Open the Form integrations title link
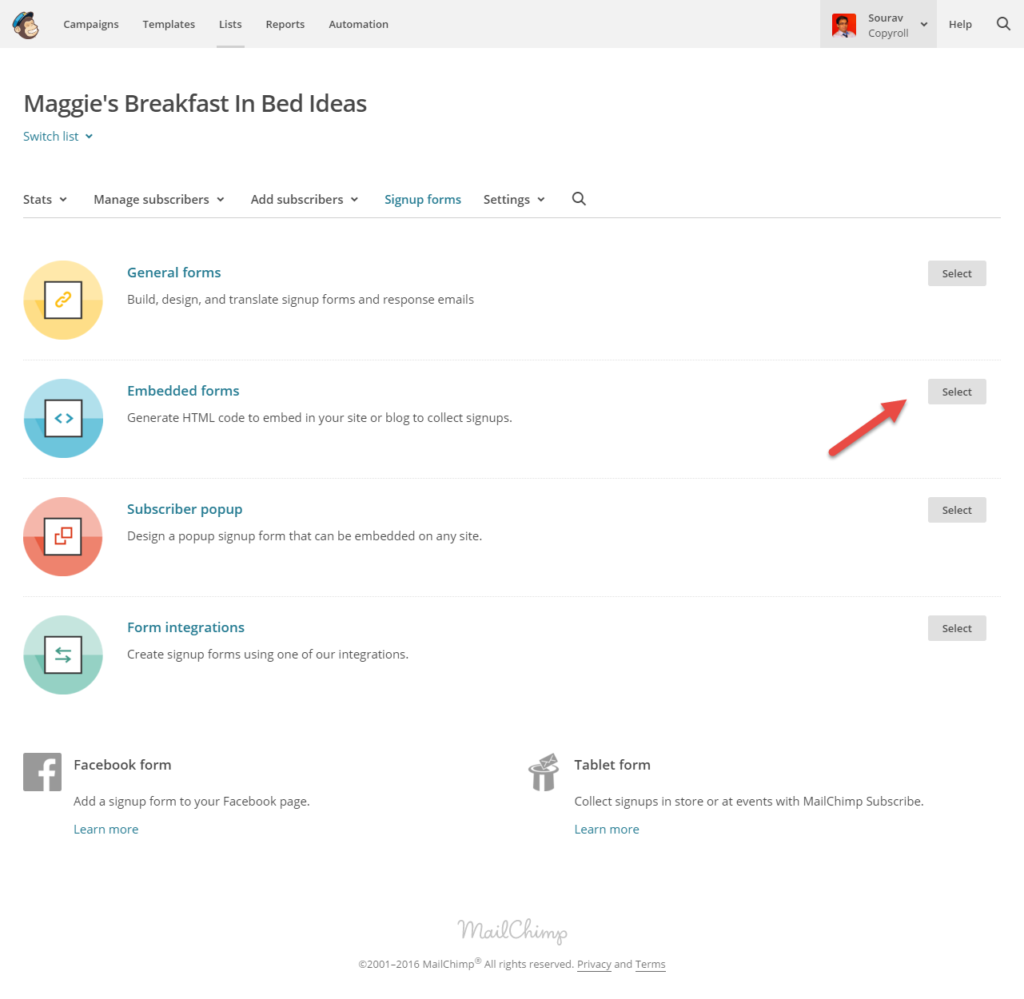 click(x=185, y=627)
